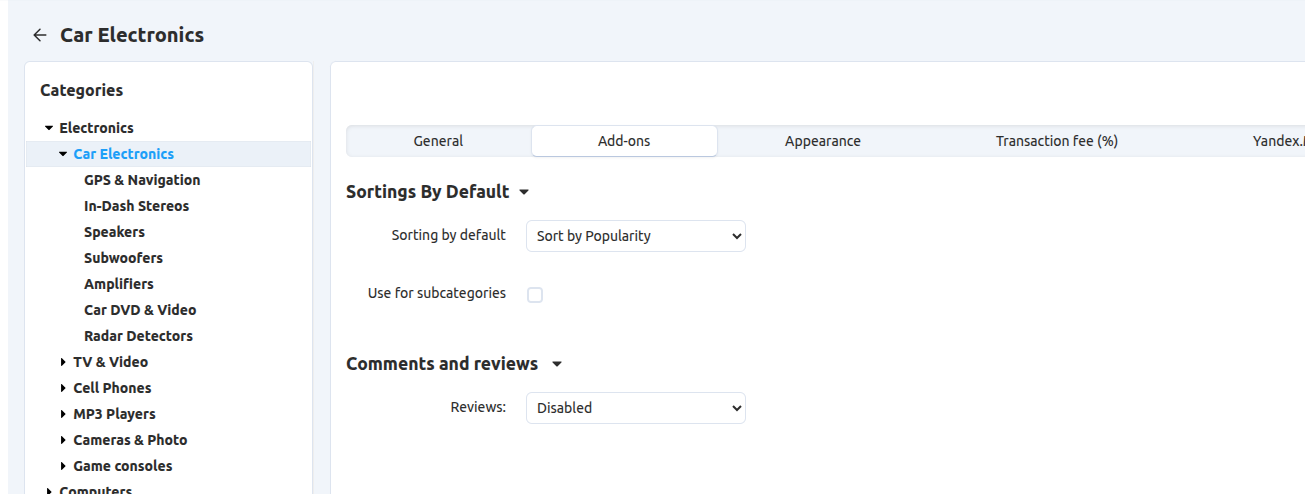Screen dimensions: 1305x494
Task: Open the Sorting by default dropdown
Action: (635, 236)
